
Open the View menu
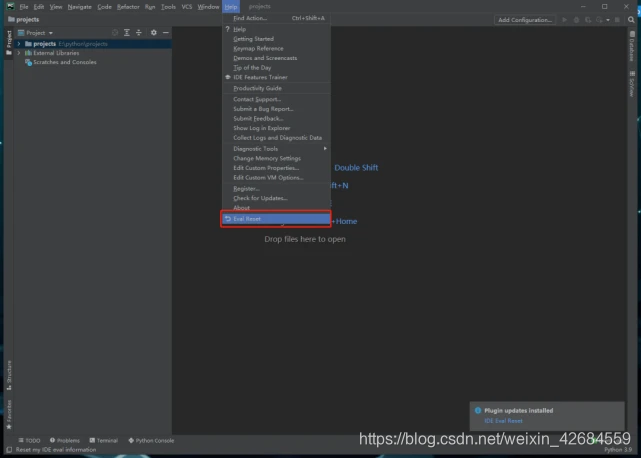pyautogui.click(x=56, y=7)
